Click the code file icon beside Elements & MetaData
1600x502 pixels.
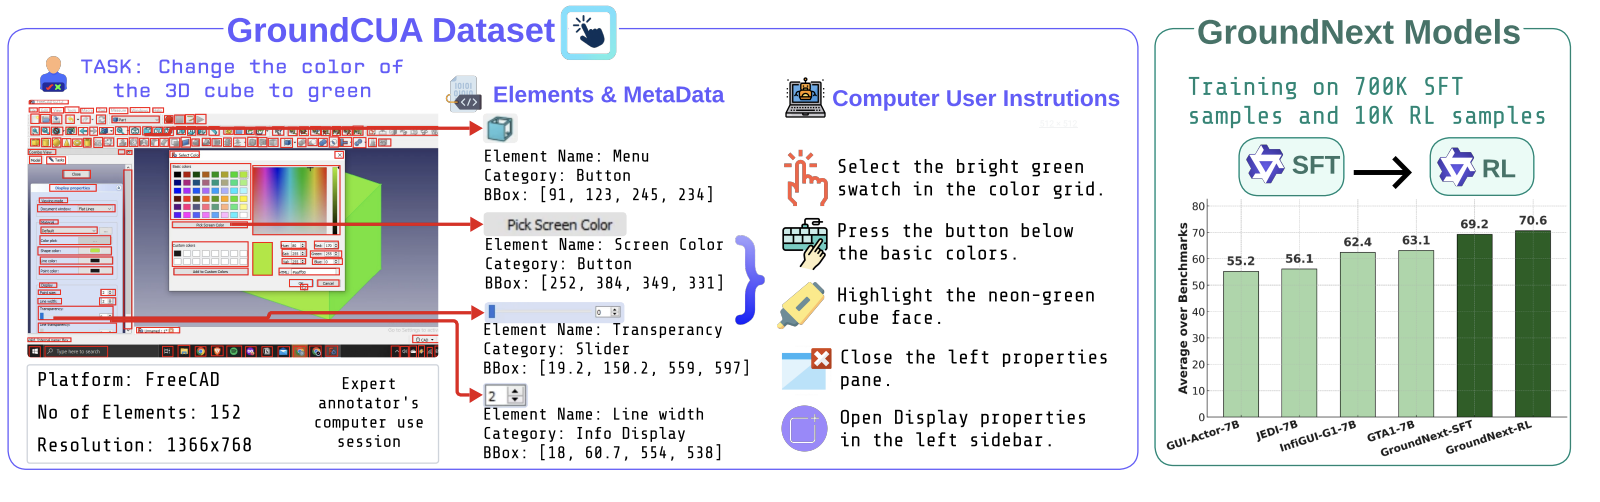tap(465, 94)
